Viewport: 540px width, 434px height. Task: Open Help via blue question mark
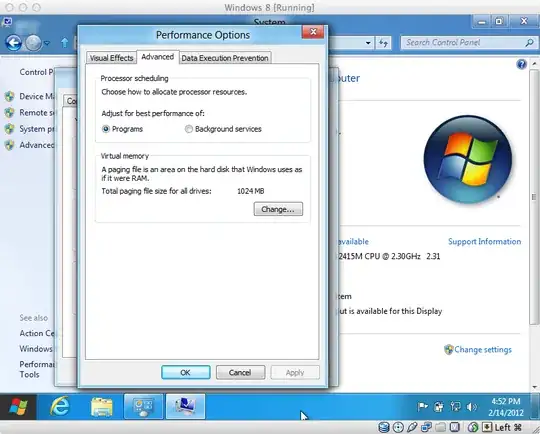[x=521, y=64]
